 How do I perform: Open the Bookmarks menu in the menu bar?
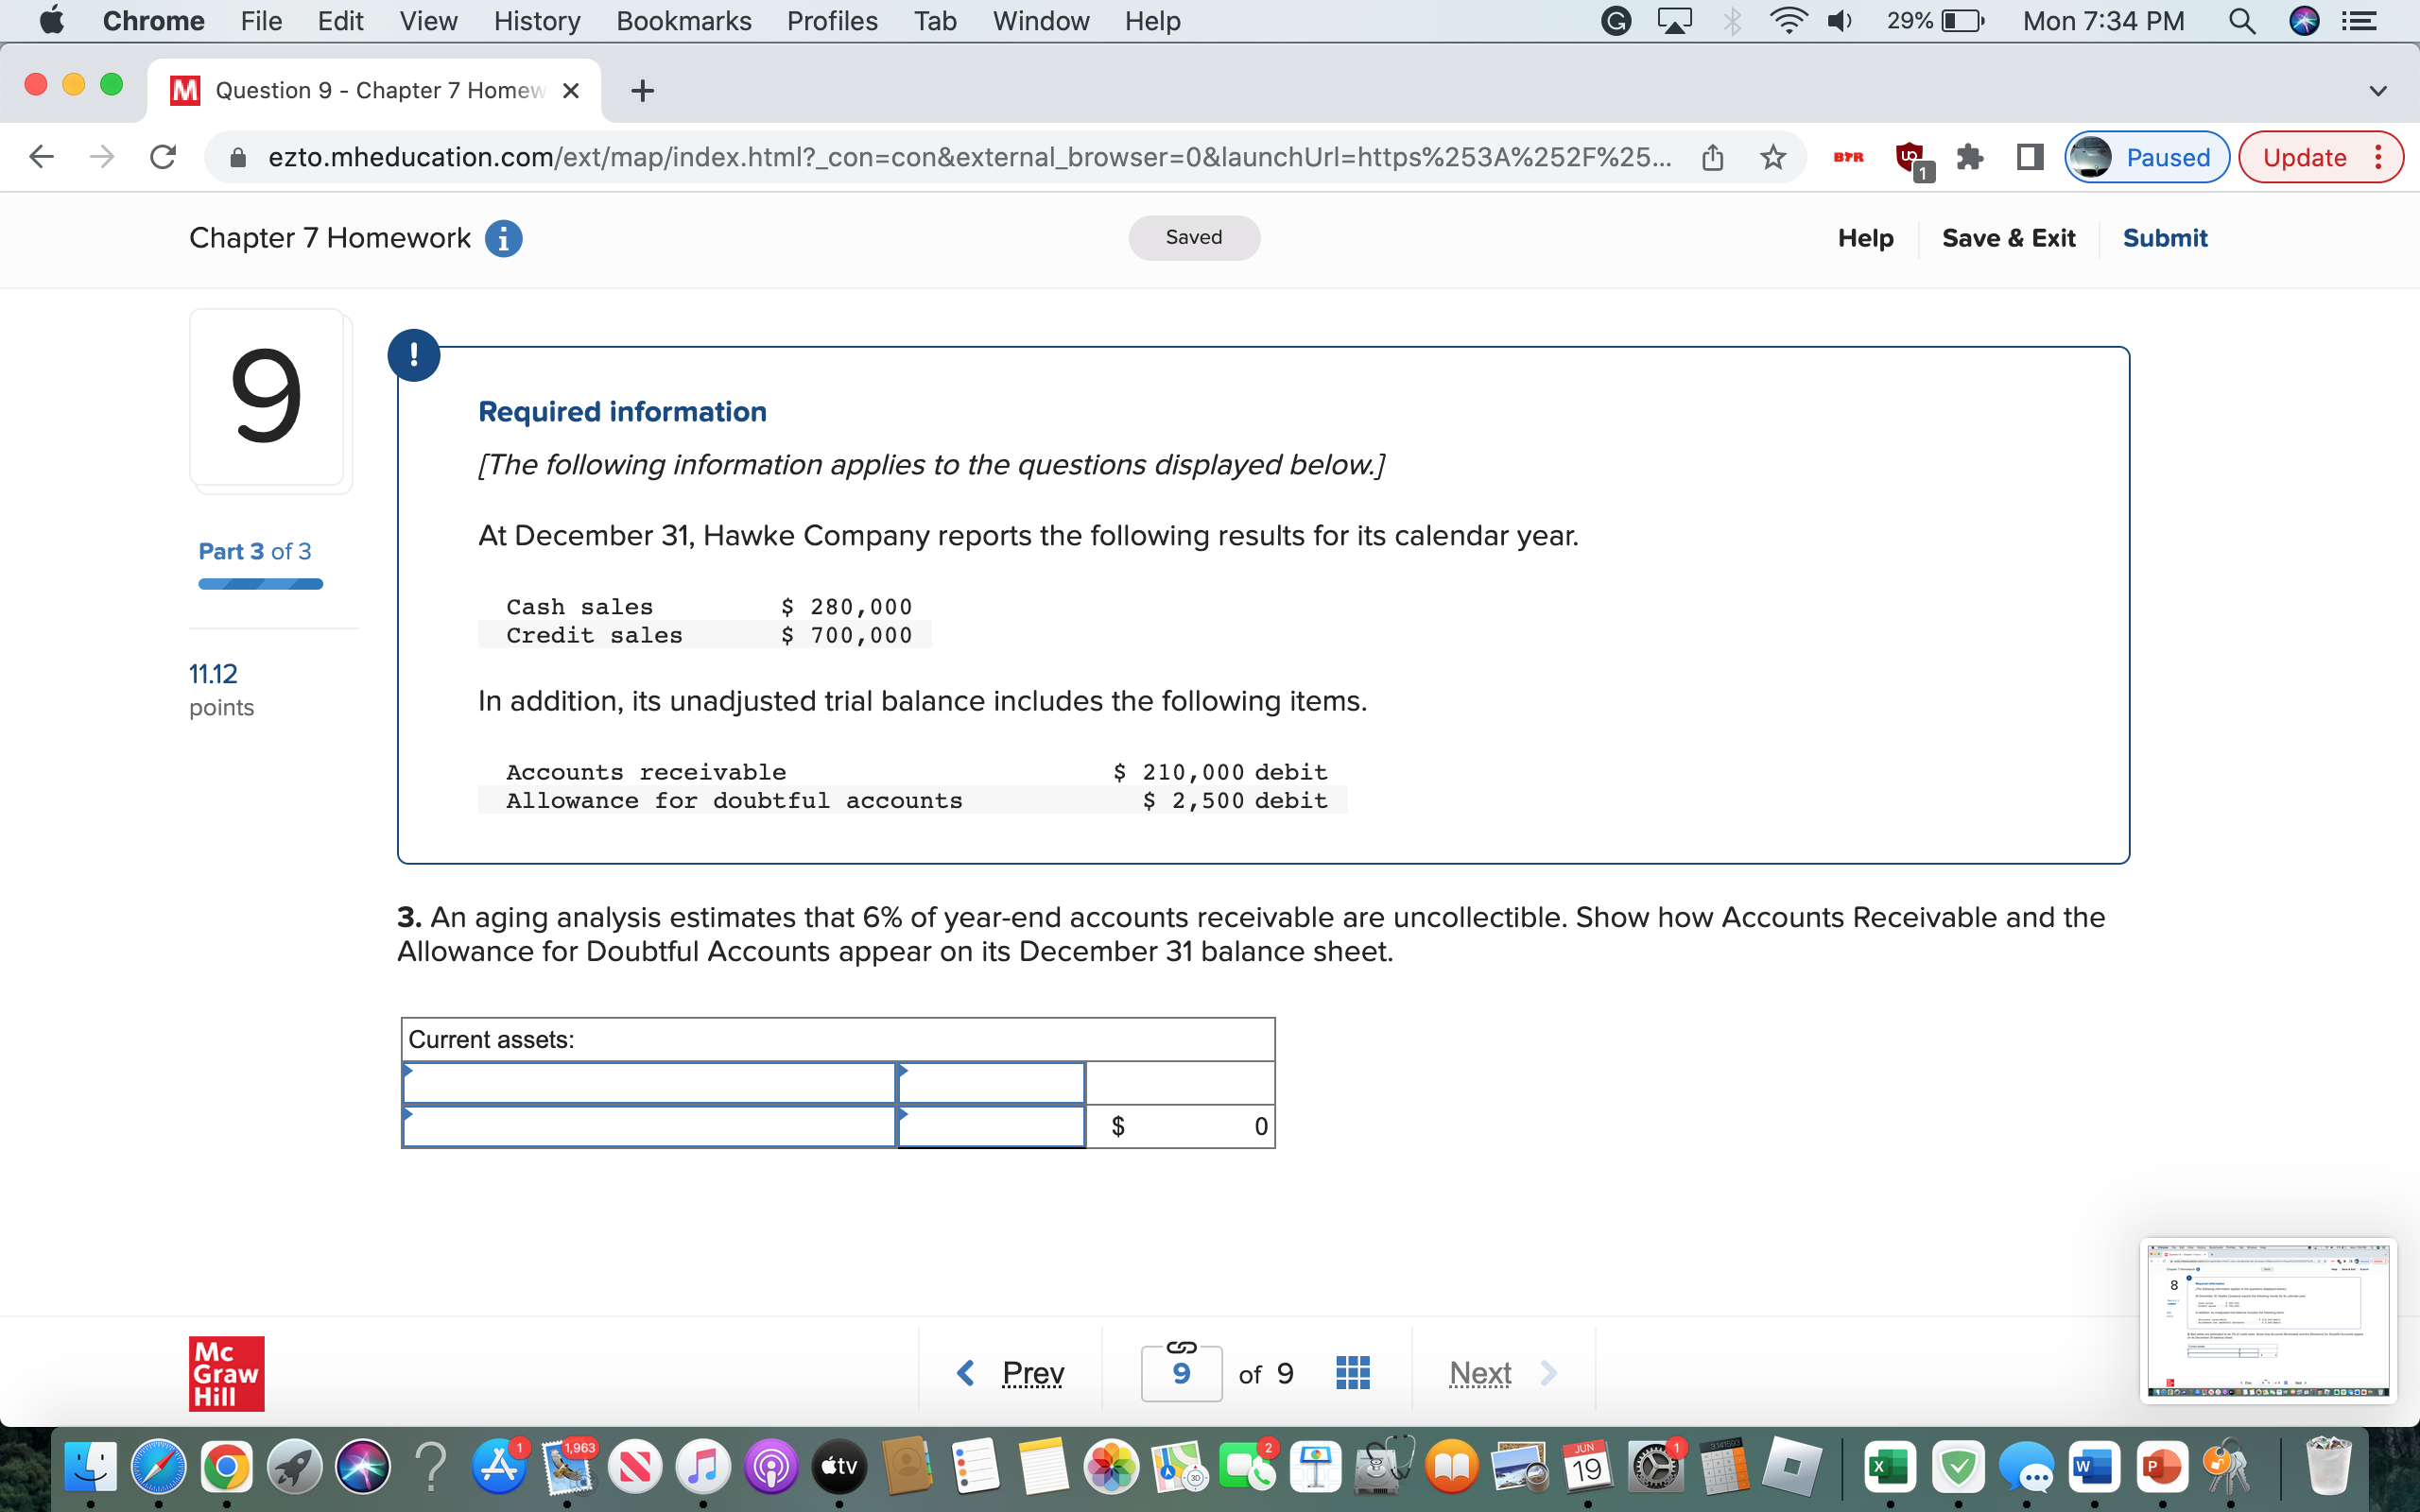[x=683, y=21]
